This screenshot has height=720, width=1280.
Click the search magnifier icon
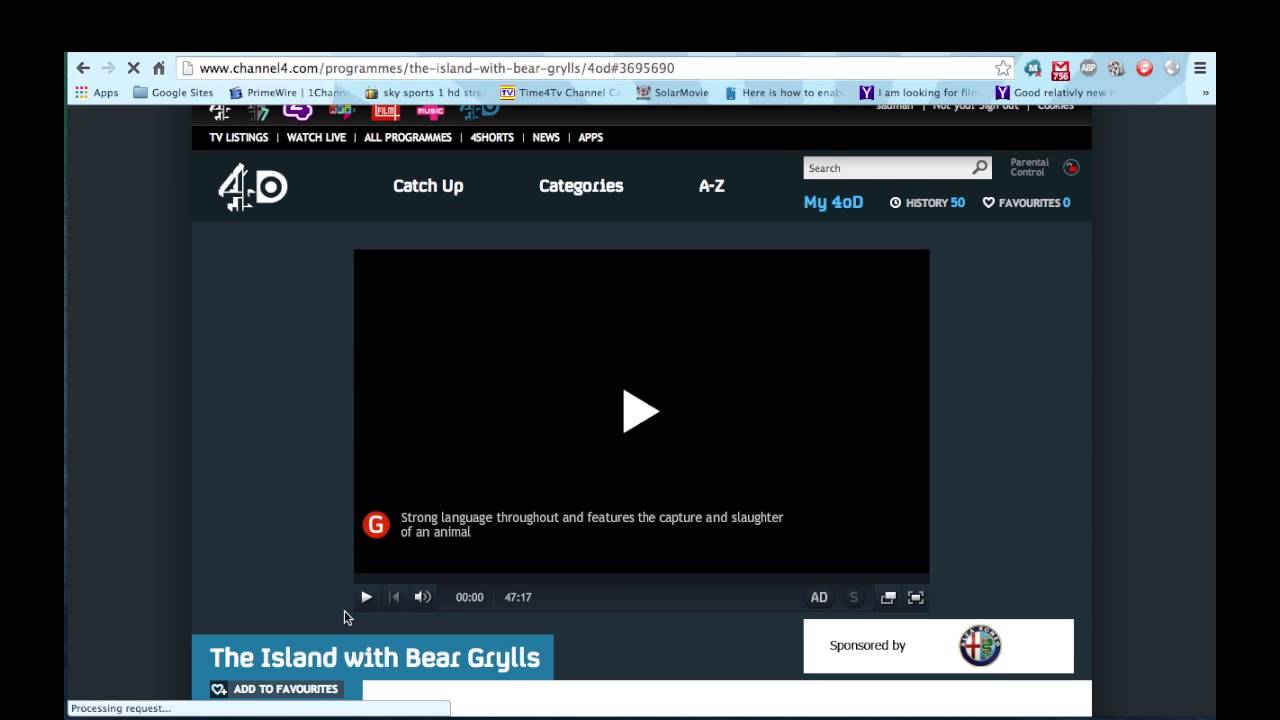tap(980, 167)
